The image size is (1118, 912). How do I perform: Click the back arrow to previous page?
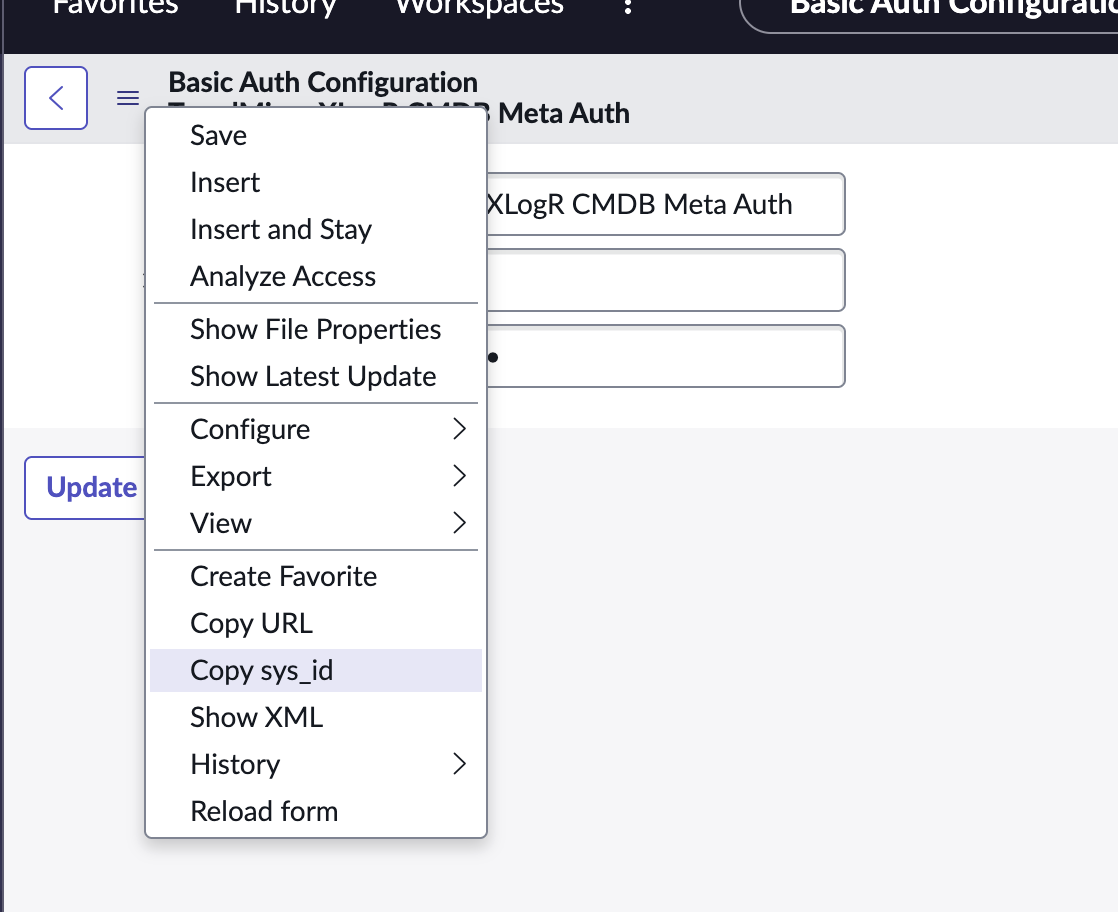pos(55,97)
